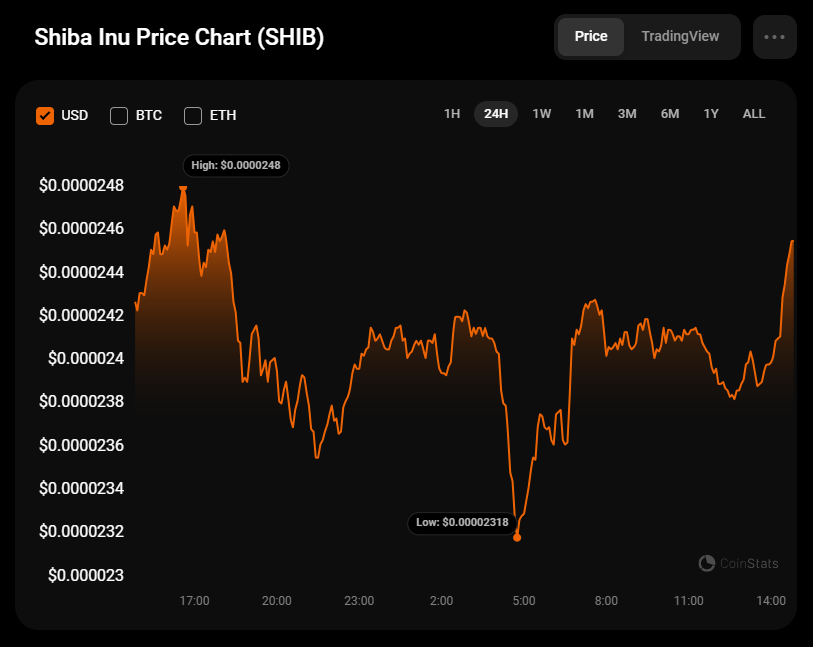Screen dimensions: 813x647
Task: Click the High price marker label
Action: (x=236, y=165)
